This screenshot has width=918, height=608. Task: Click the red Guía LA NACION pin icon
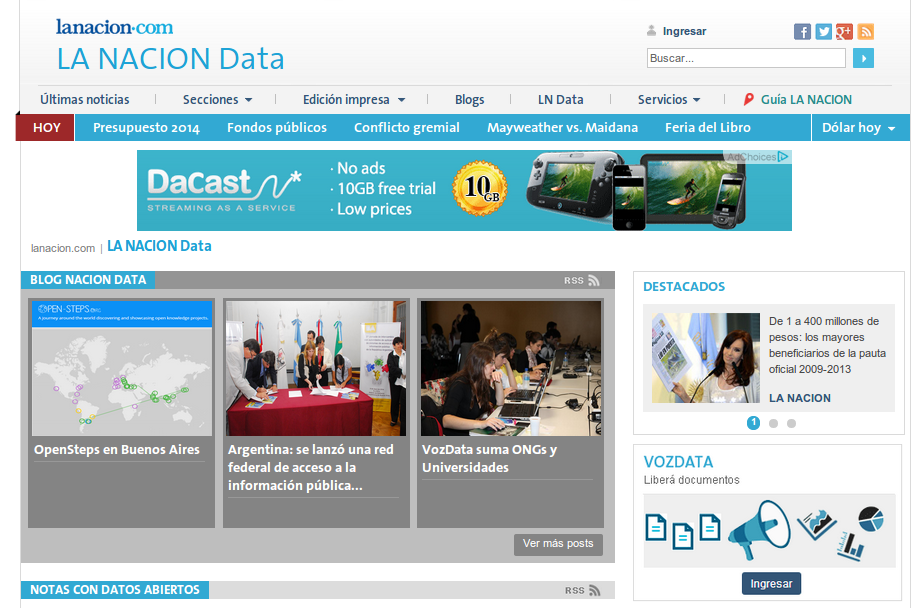pyautogui.click(x=748, y=99)
